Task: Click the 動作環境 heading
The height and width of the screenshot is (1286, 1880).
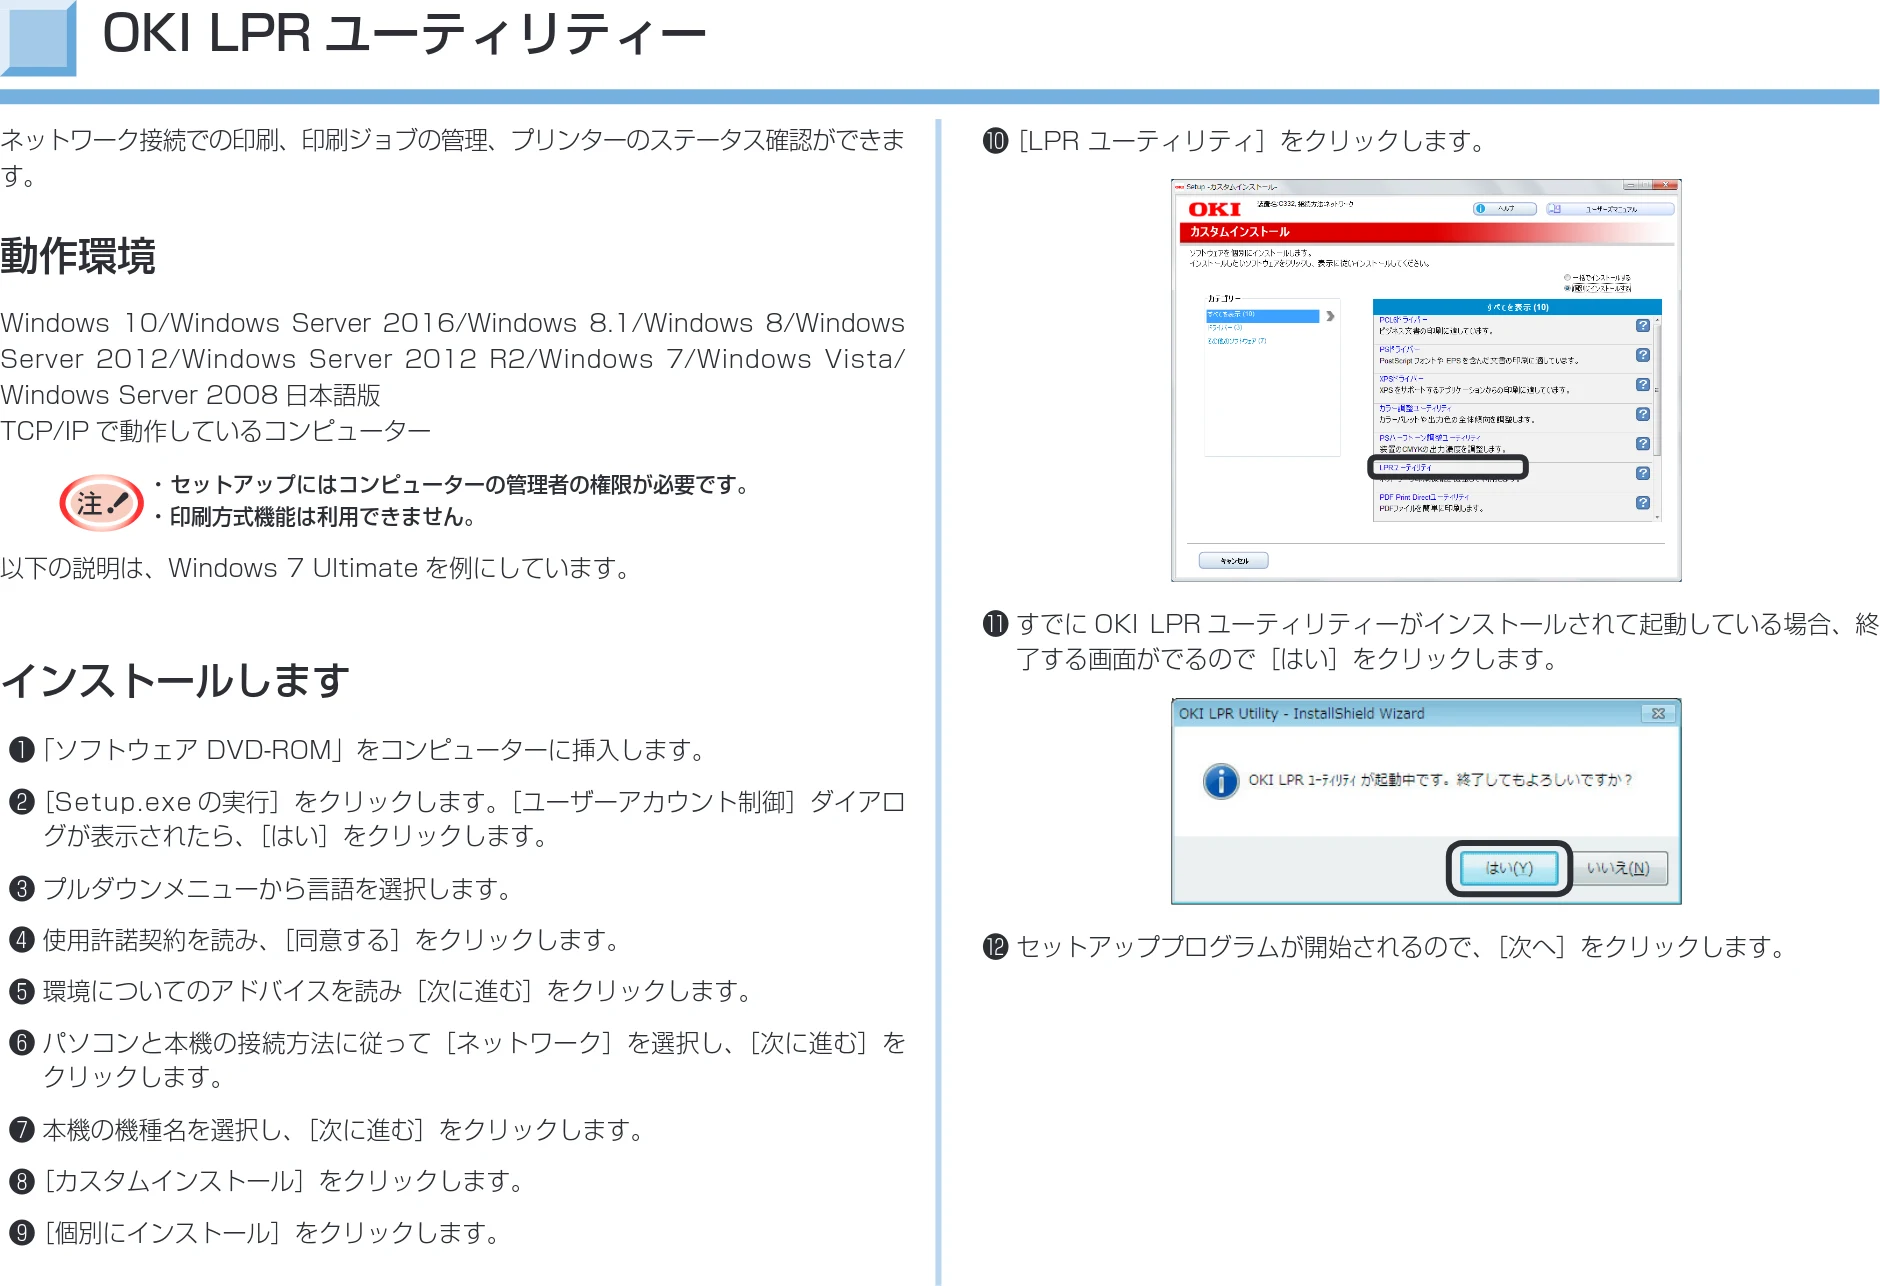Action: click(78, 256)
